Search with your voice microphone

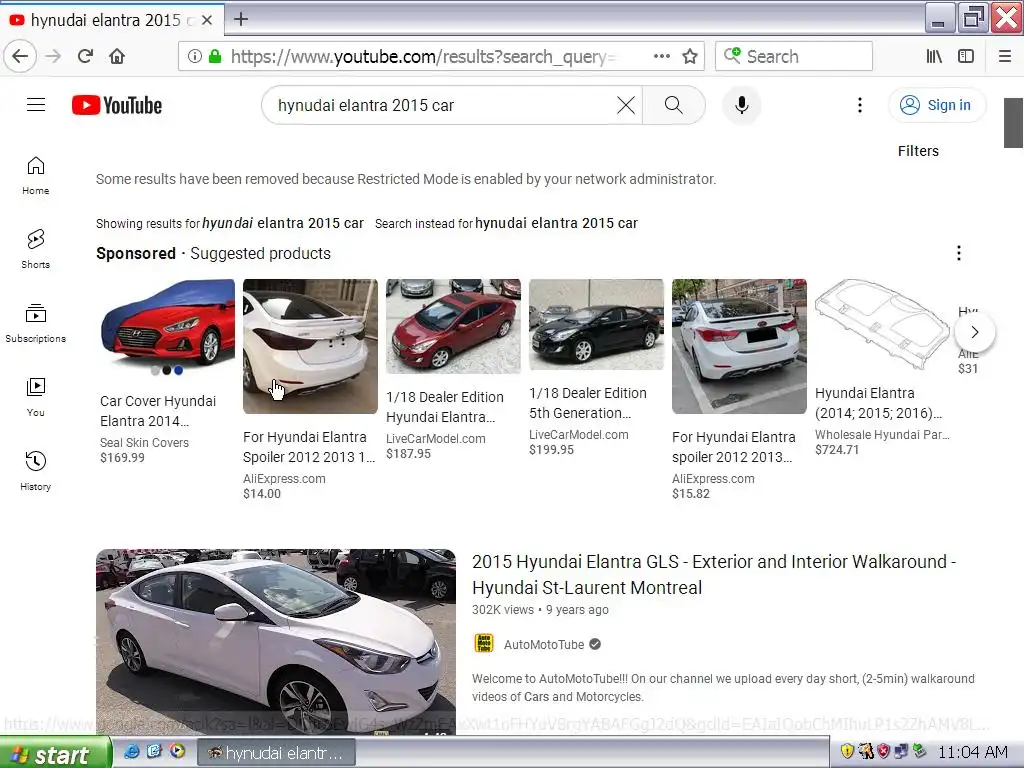point(741,105)
